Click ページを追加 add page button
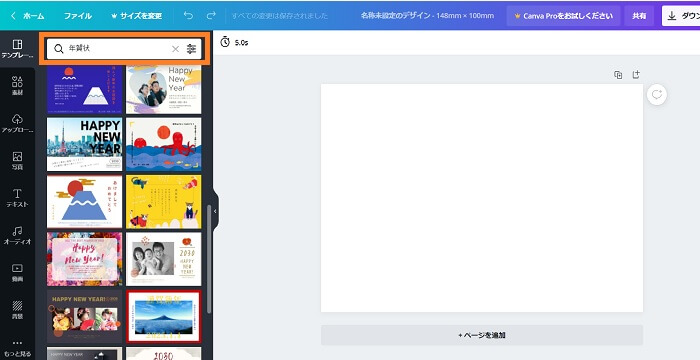 [482, 335]
